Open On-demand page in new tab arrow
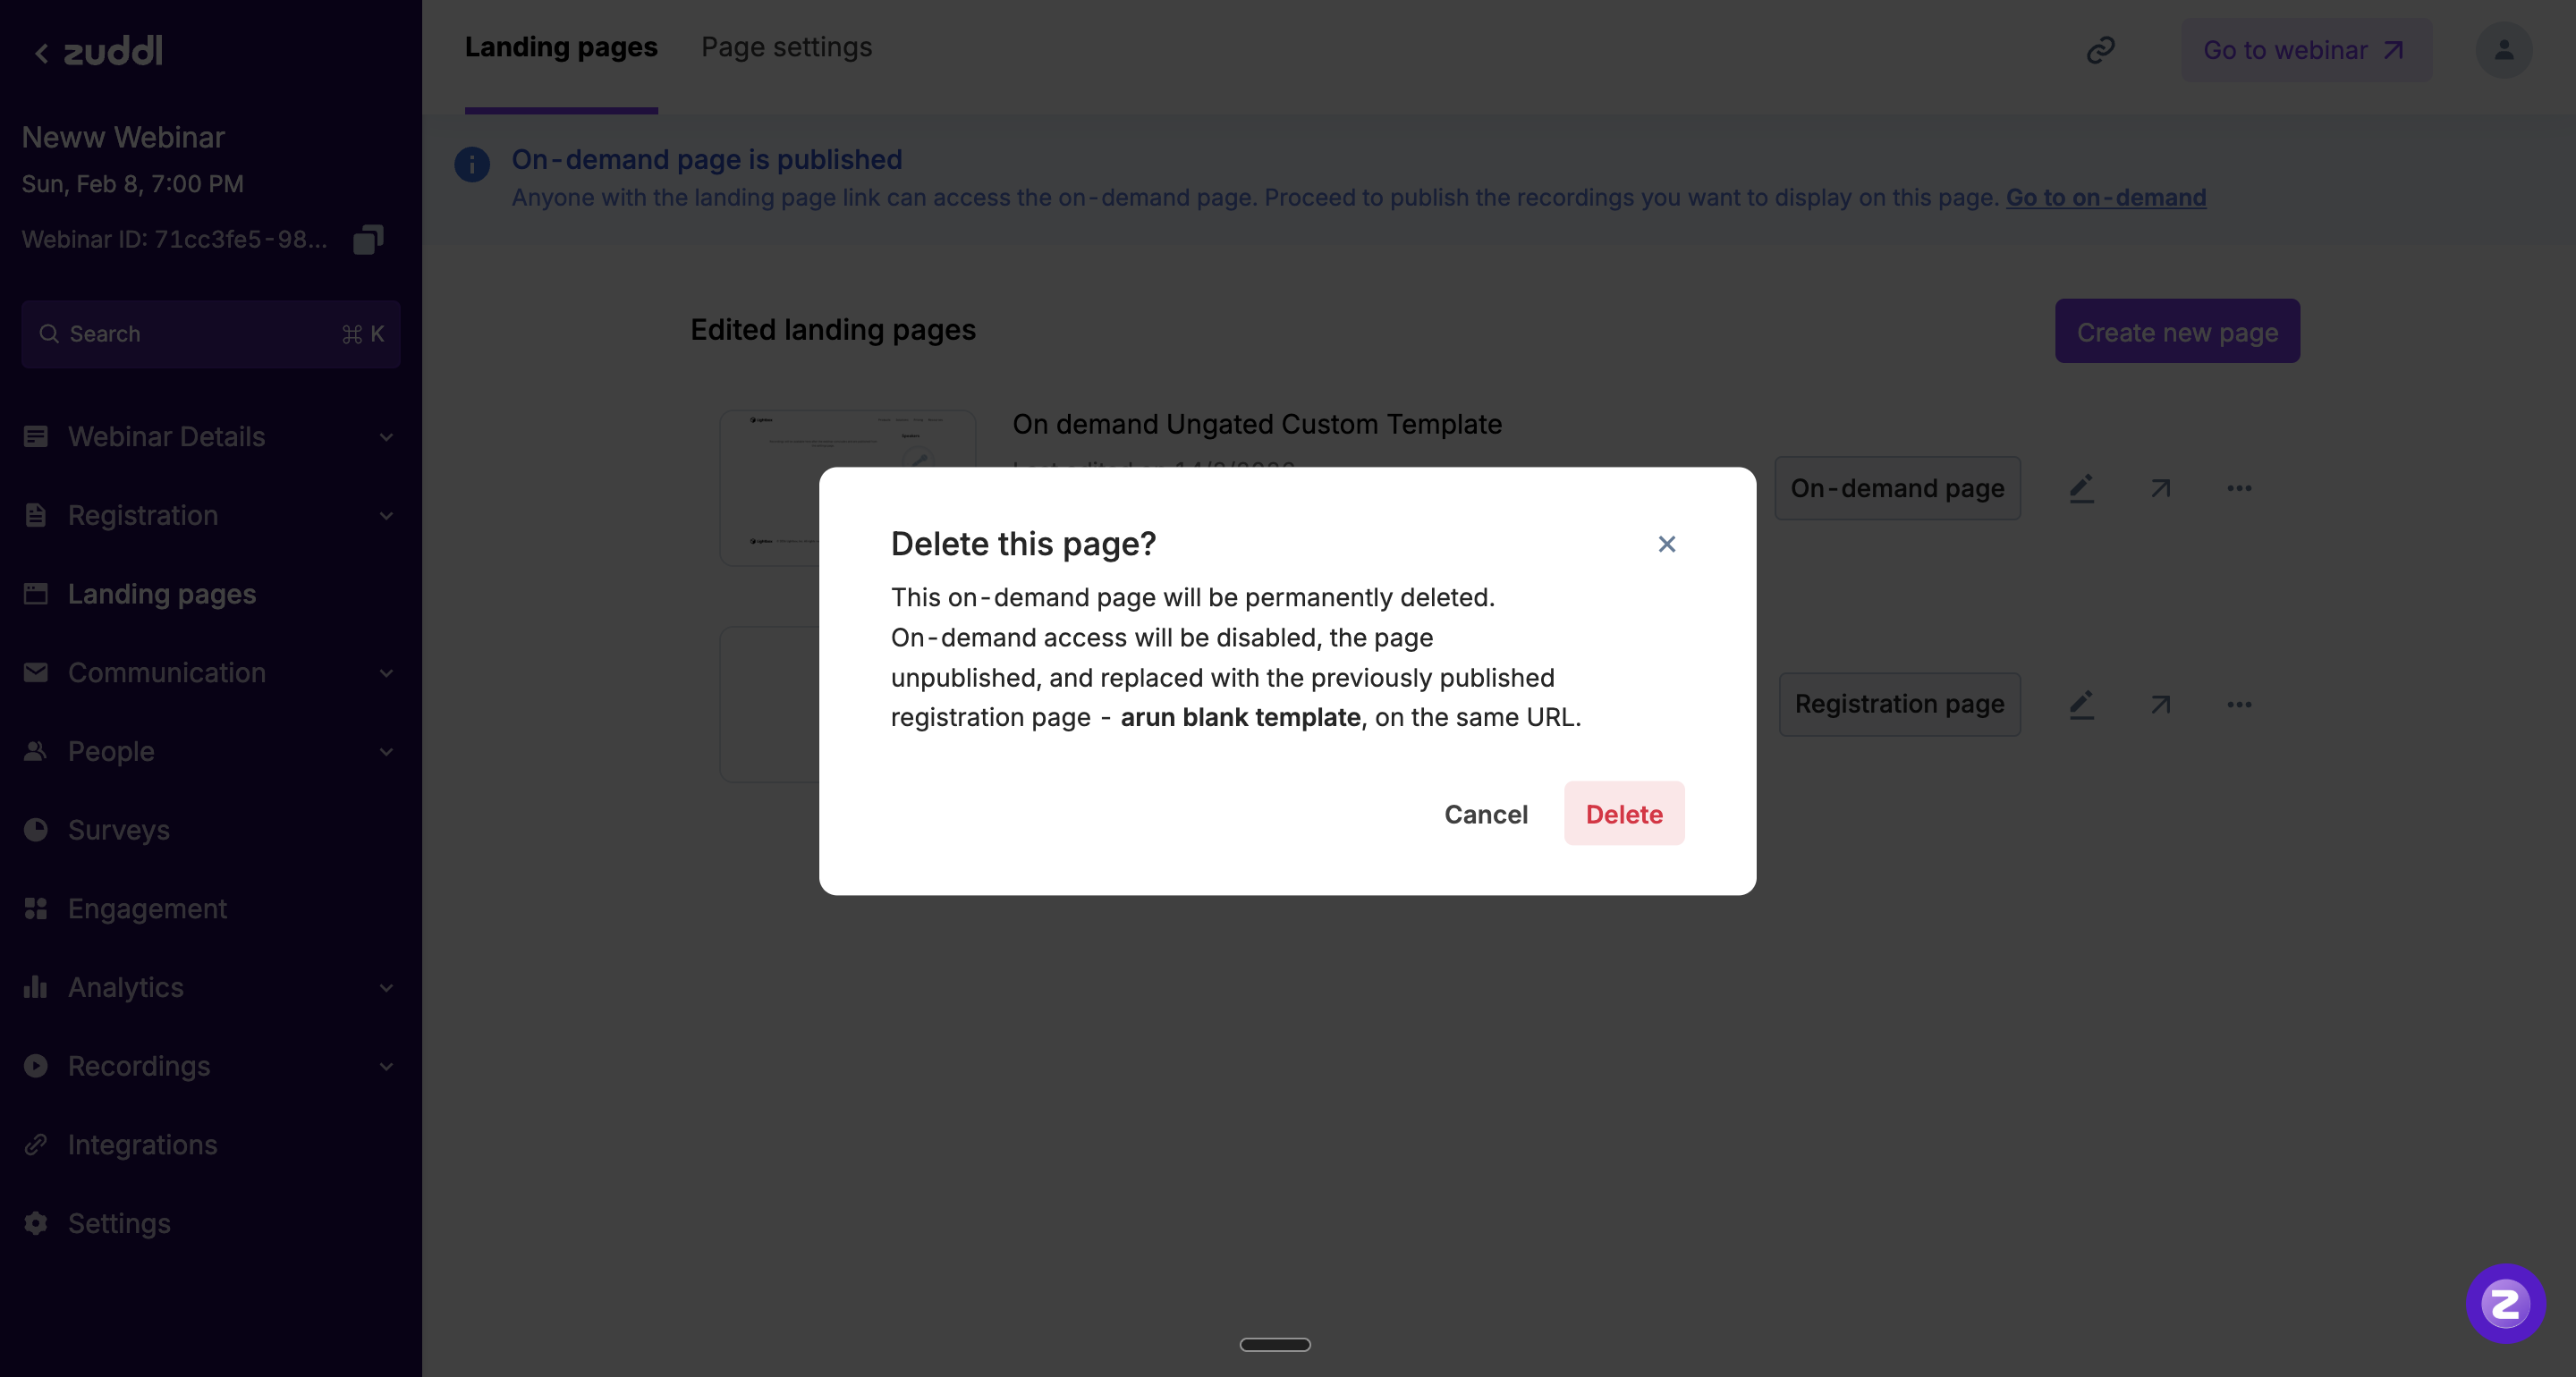 point(2160,488)
